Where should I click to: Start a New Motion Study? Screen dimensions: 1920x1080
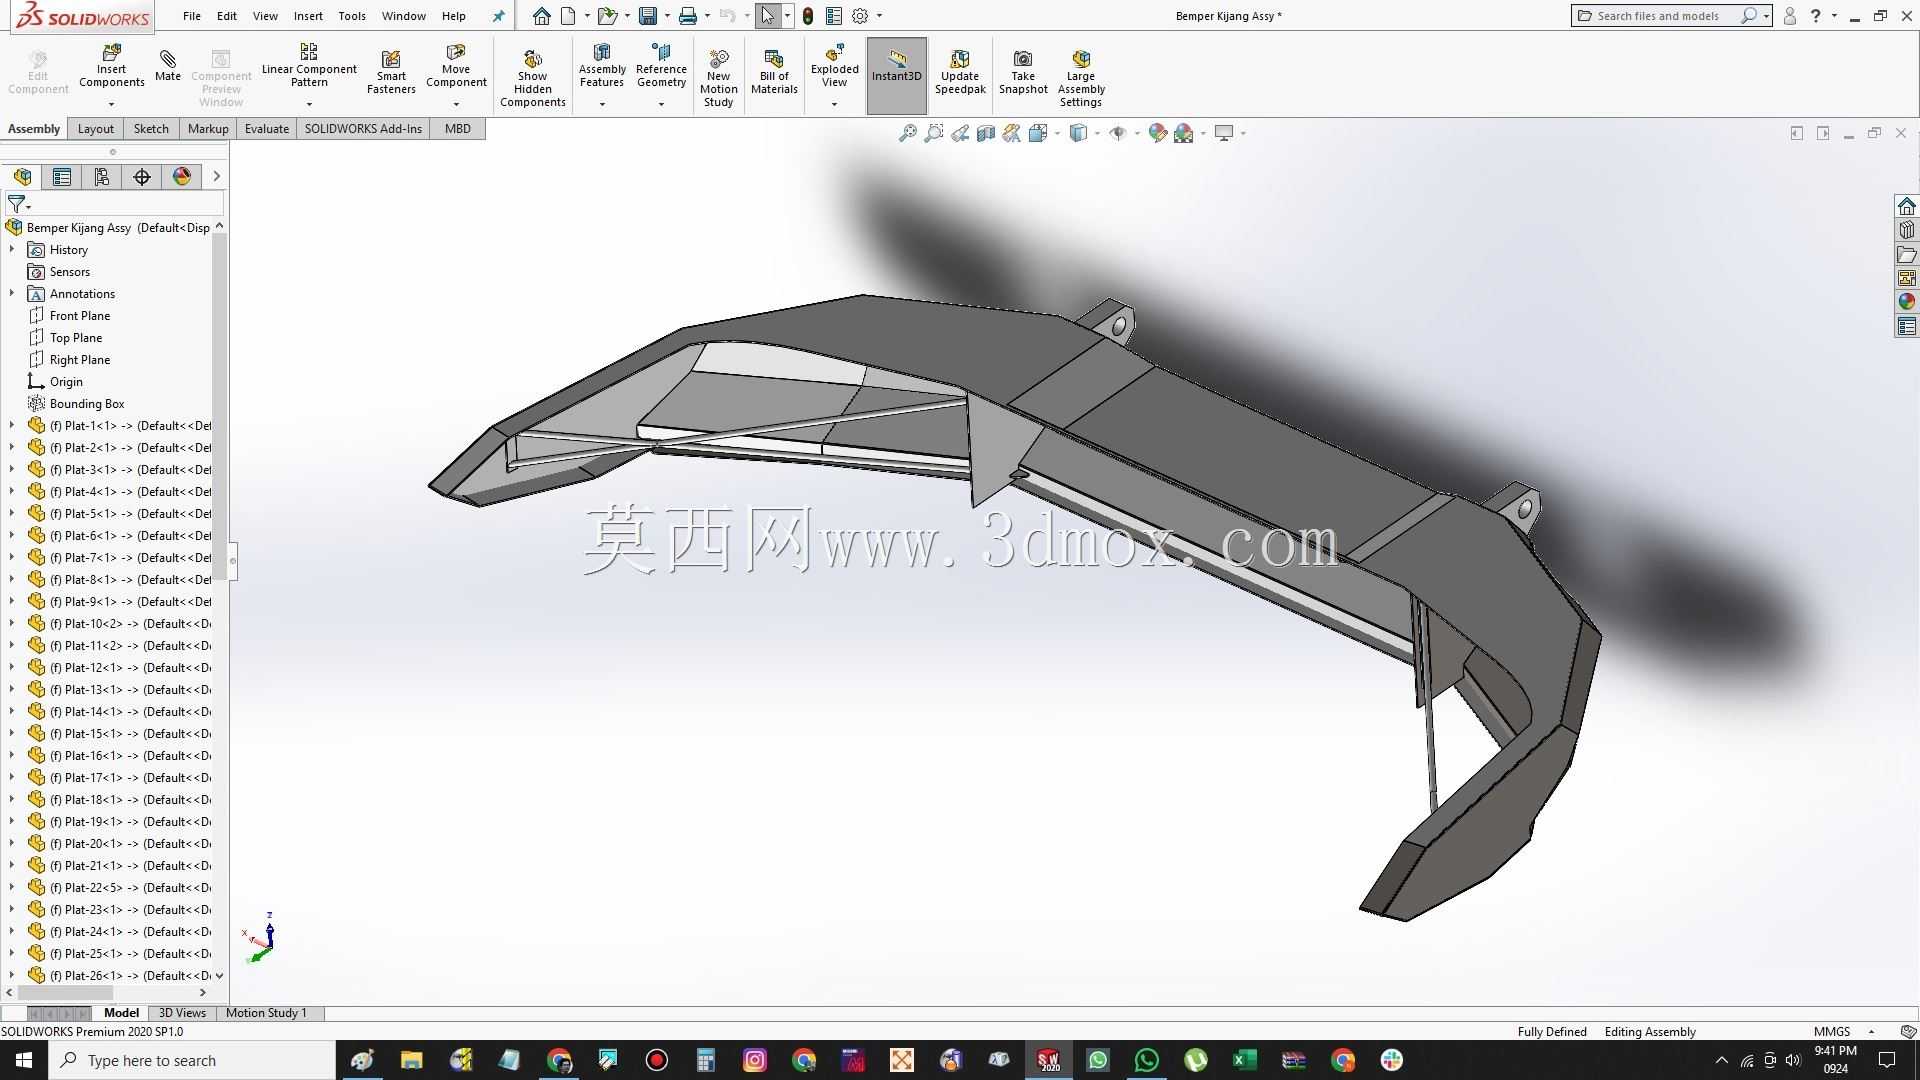[x=718, y=78]
